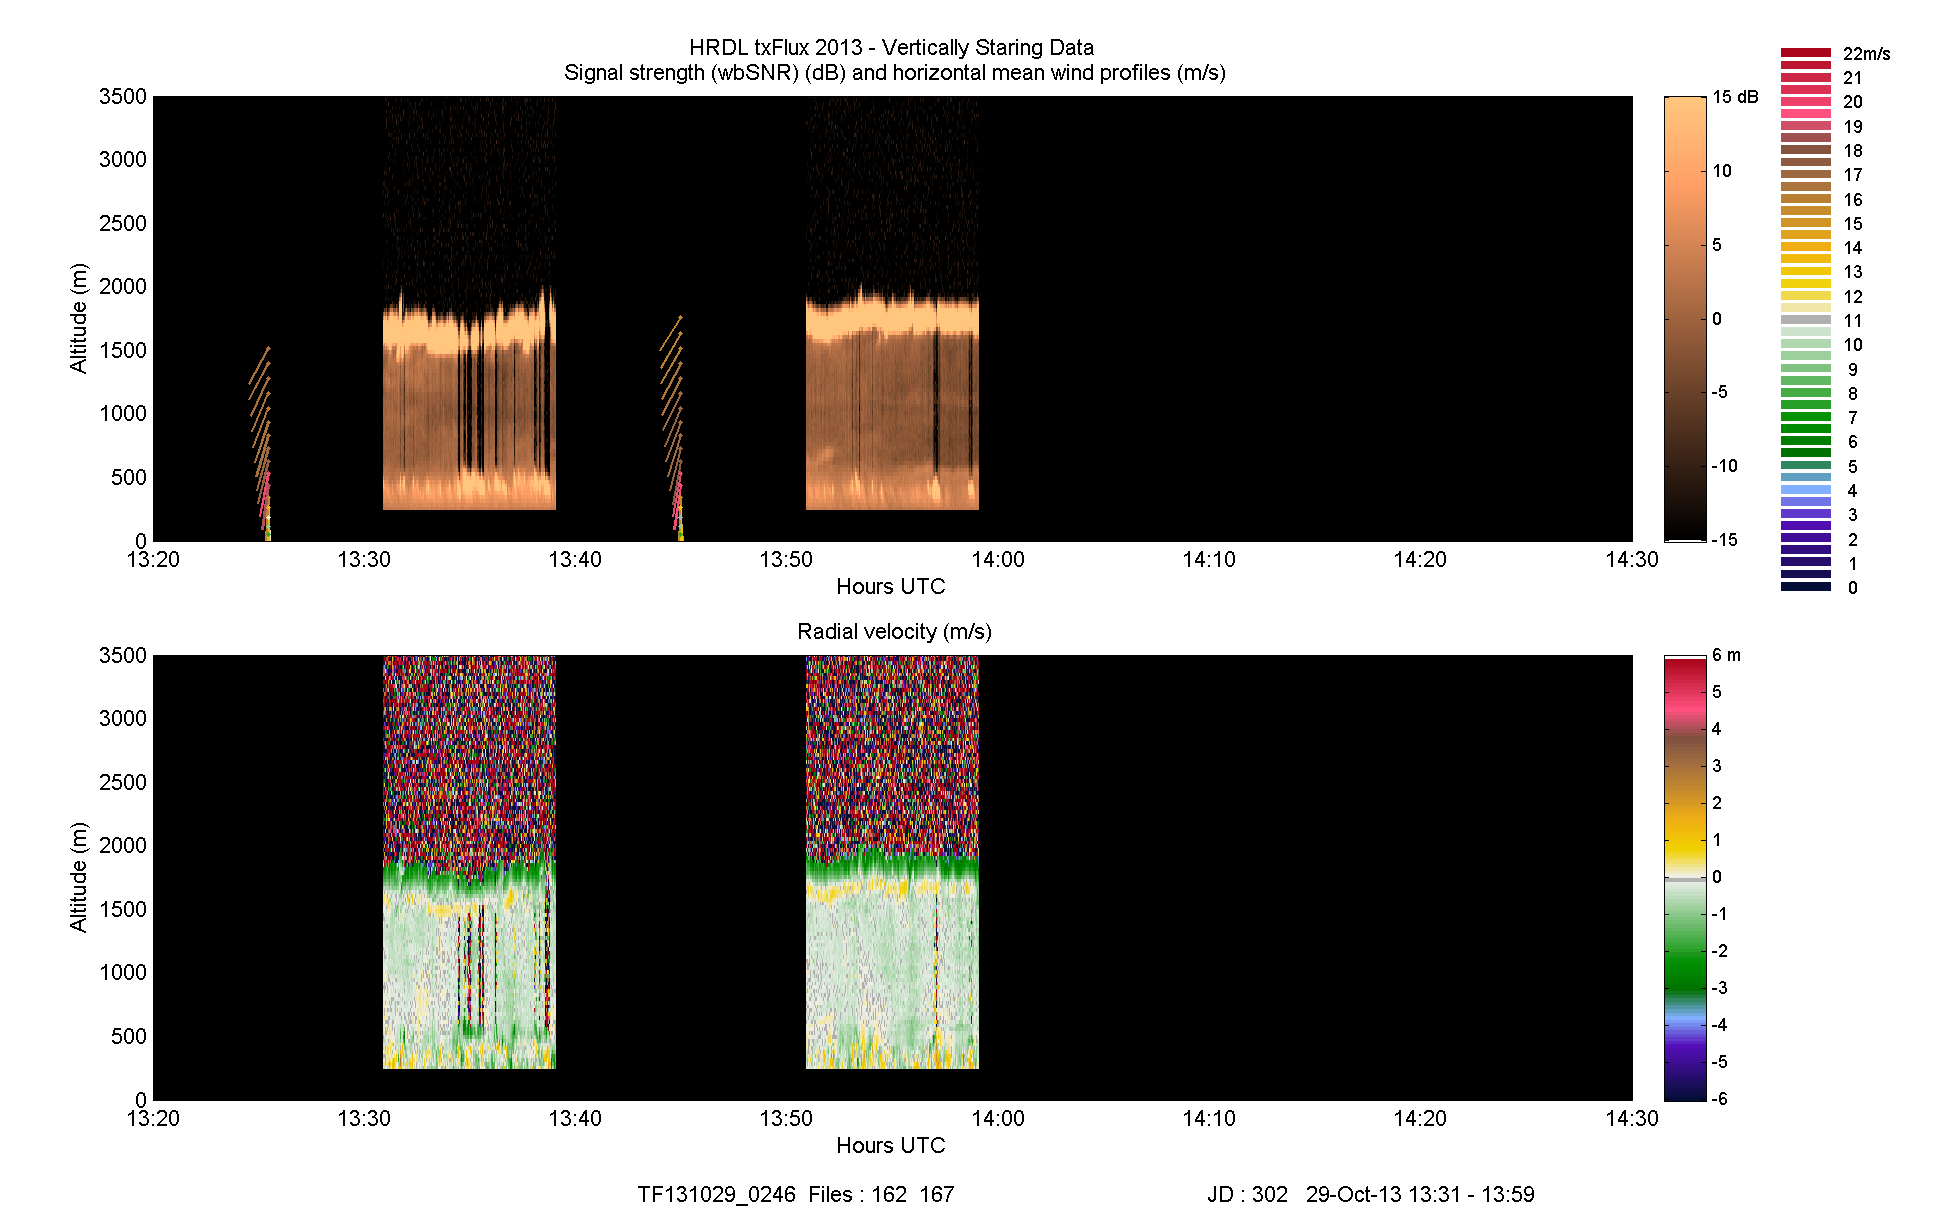
Task: Click the '2' tick on velocity colorbar
Action: (x=1717, y=803)
